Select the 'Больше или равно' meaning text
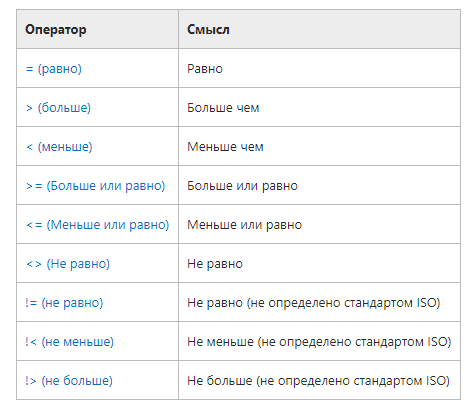475x416 pixels. point(242,186)
